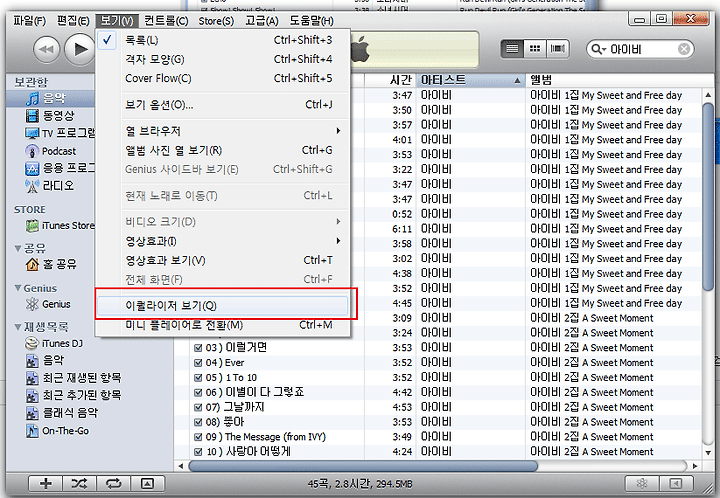Open 컨트롤(C) menu

(166, 21)
